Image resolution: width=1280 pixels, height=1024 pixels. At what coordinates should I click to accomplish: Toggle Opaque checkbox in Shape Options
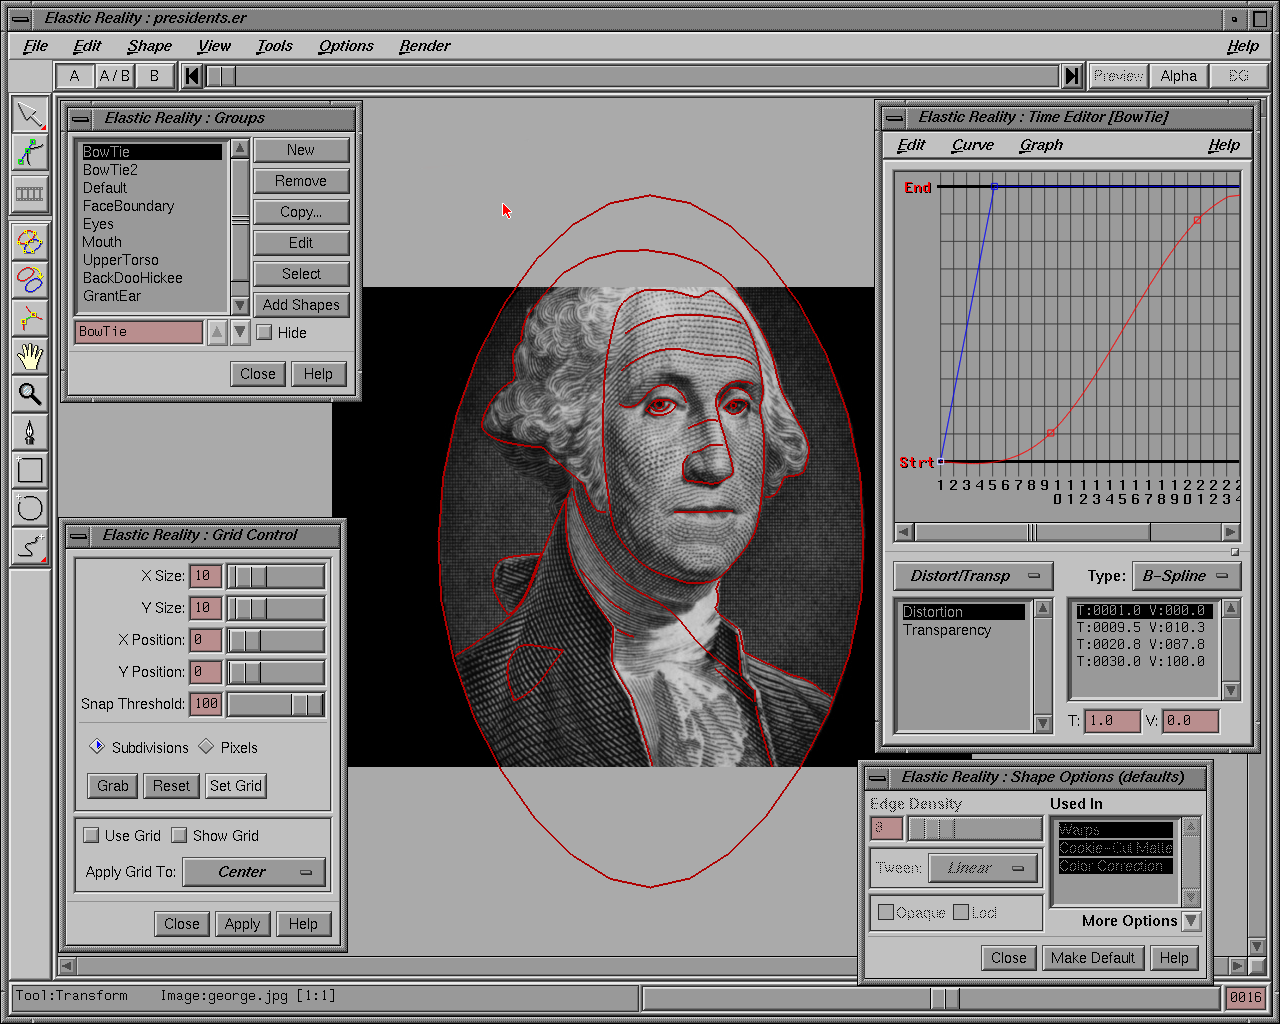pos(886,912)
